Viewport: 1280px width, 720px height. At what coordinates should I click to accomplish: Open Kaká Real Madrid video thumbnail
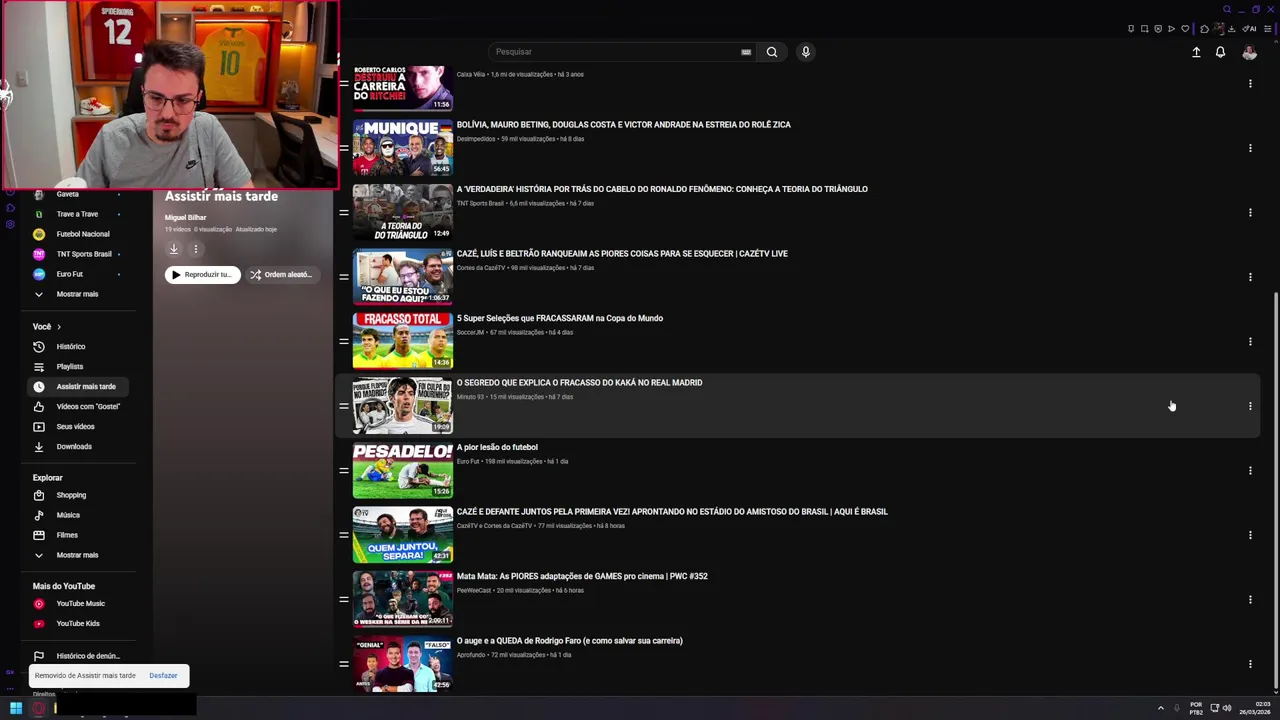click(x=403, y=406)
